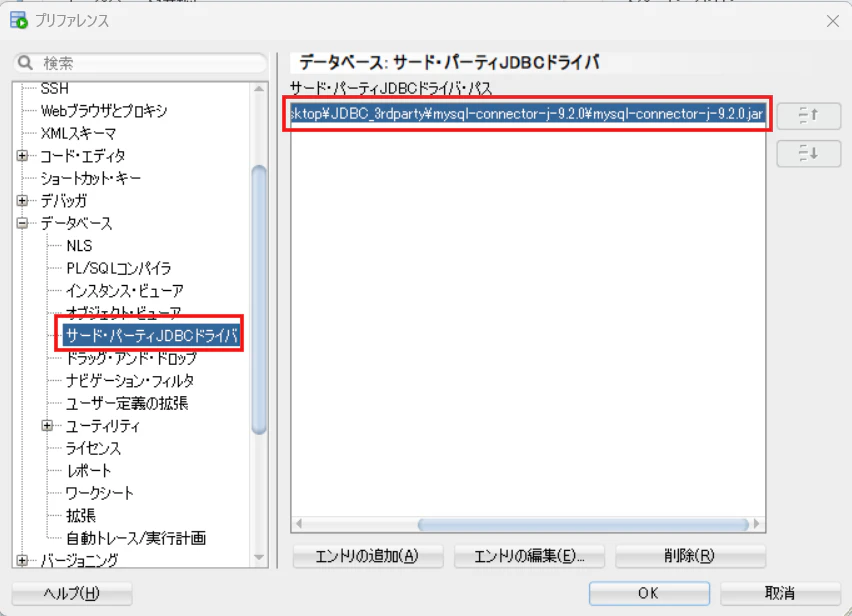Select ライセンス in the tree
Image resolution: width=852 pixels, height=616 pixels.
[x=93, y=448]
